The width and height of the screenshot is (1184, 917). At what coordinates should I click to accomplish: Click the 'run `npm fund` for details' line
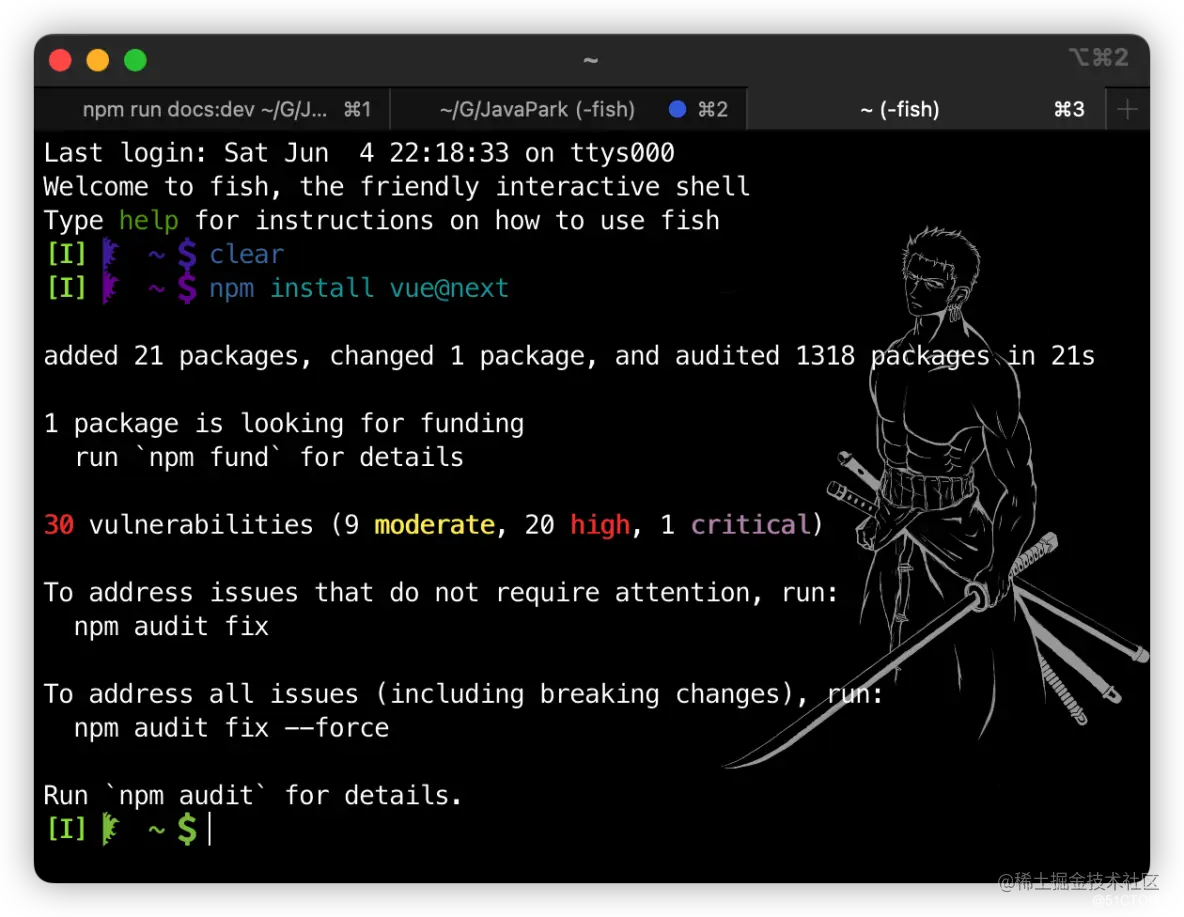click(x=269, y=457)
